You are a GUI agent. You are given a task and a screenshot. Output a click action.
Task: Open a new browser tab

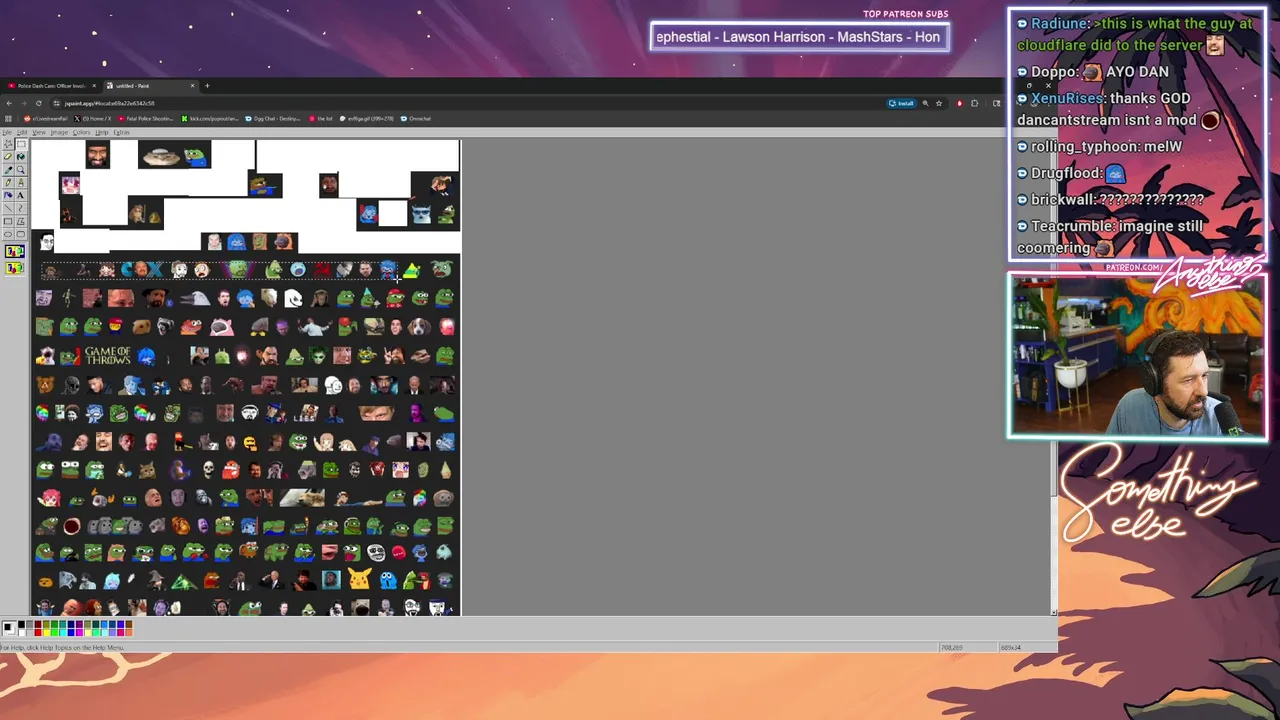pos(207,86)
